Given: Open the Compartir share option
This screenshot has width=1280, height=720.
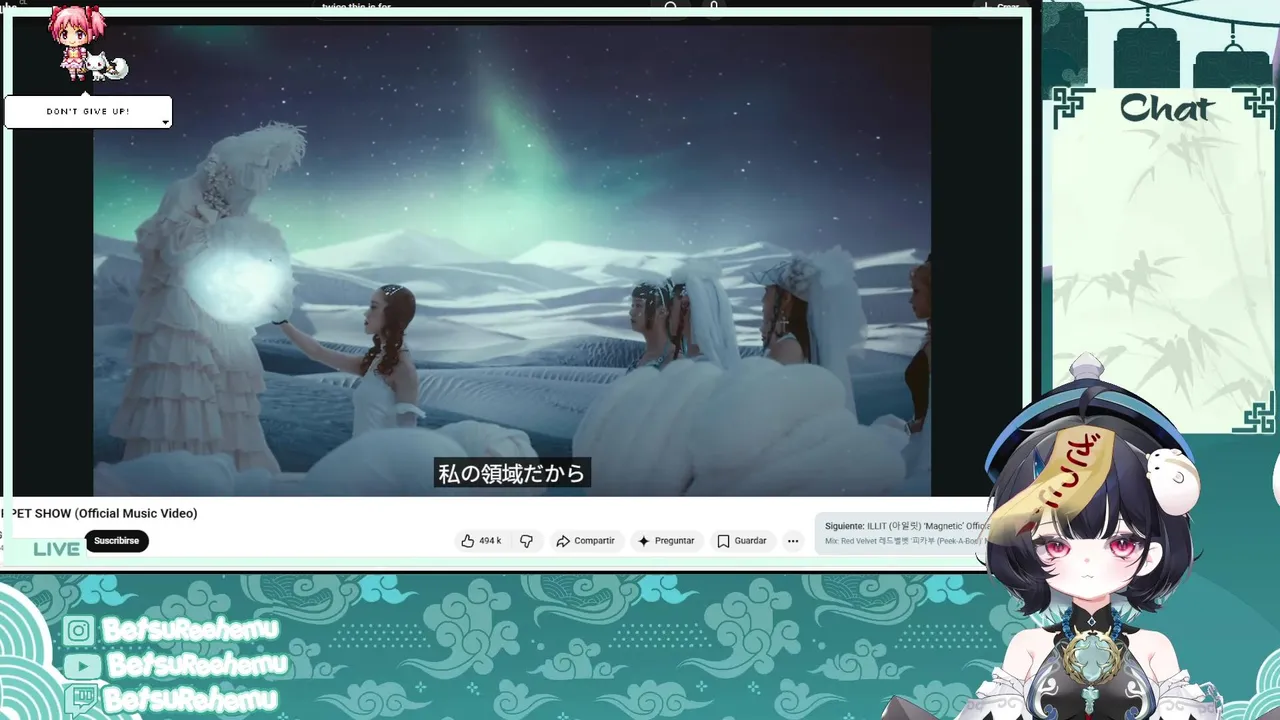Looking at the screenshot, I should [585, 541].
